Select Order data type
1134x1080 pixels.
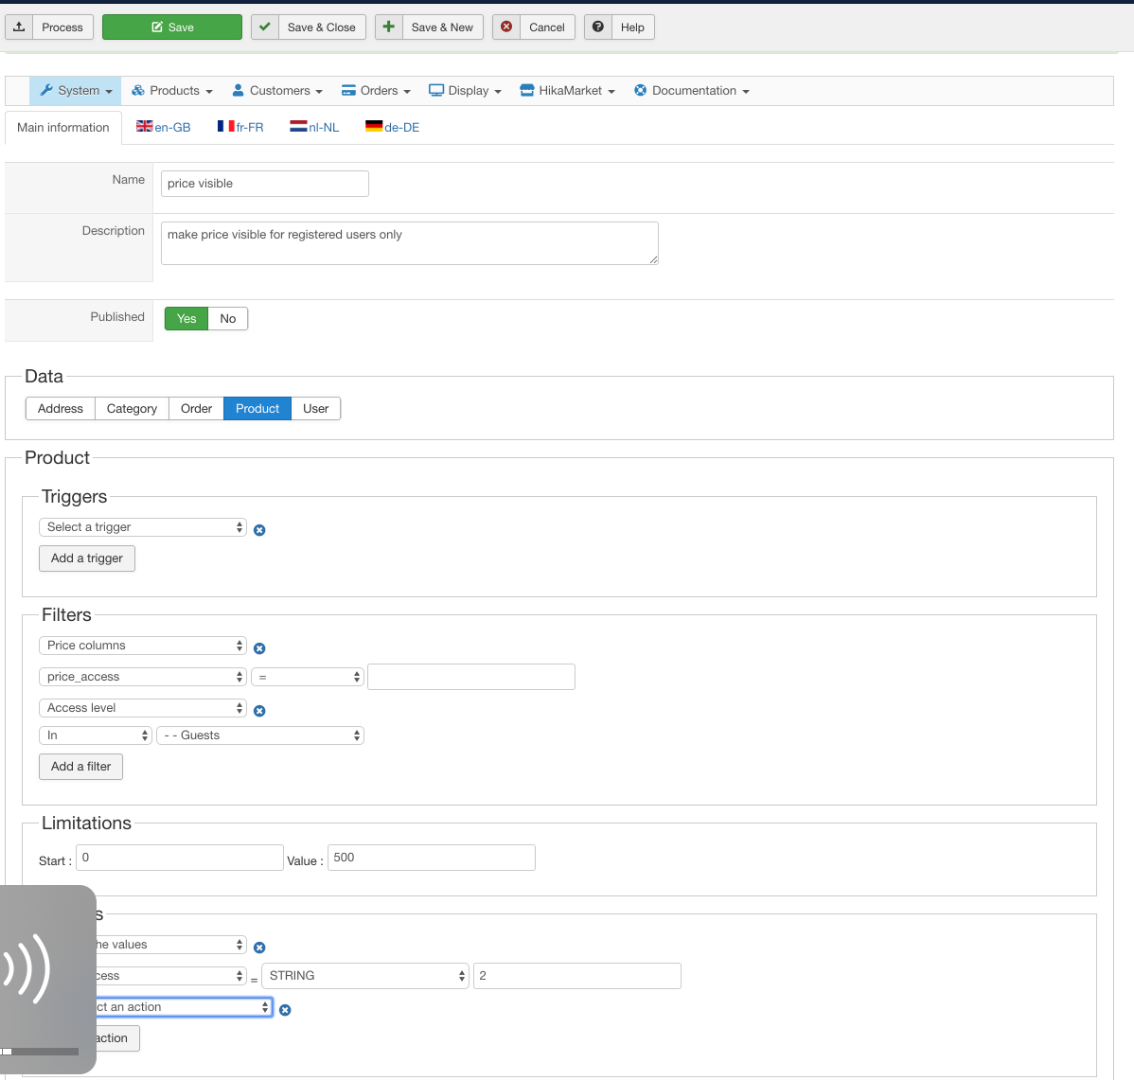click(196, 408)
